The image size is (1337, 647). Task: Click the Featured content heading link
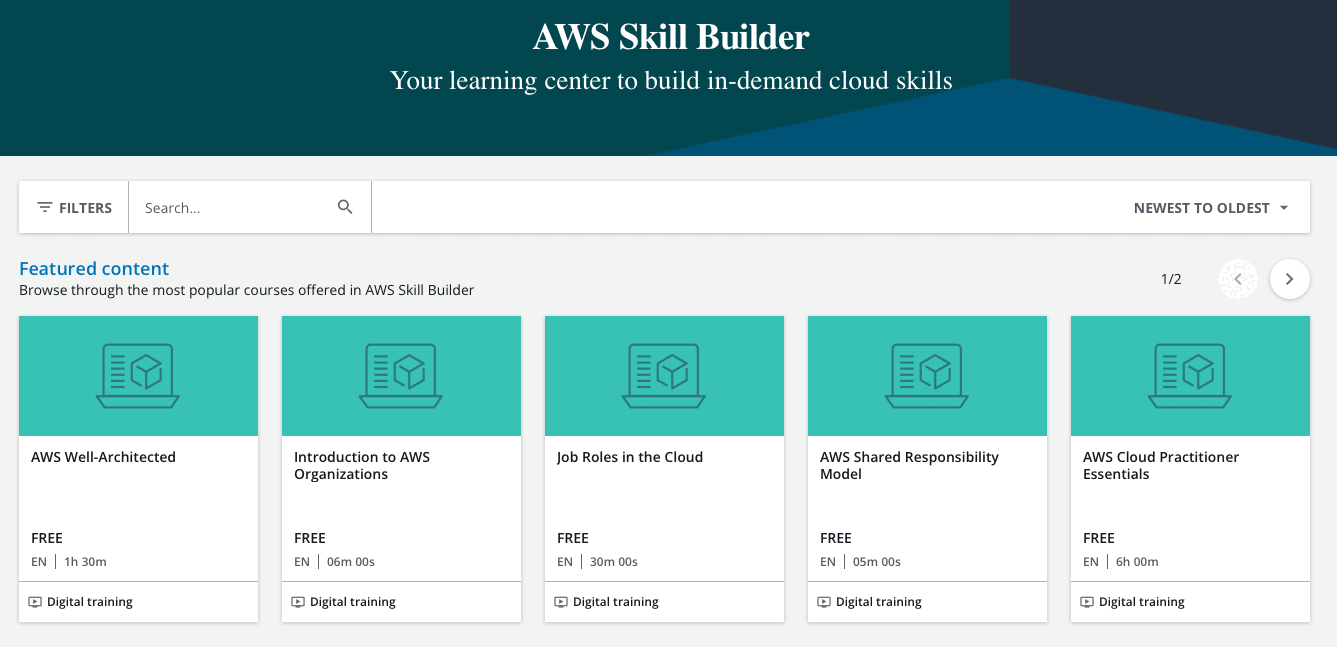coord(93,268)
